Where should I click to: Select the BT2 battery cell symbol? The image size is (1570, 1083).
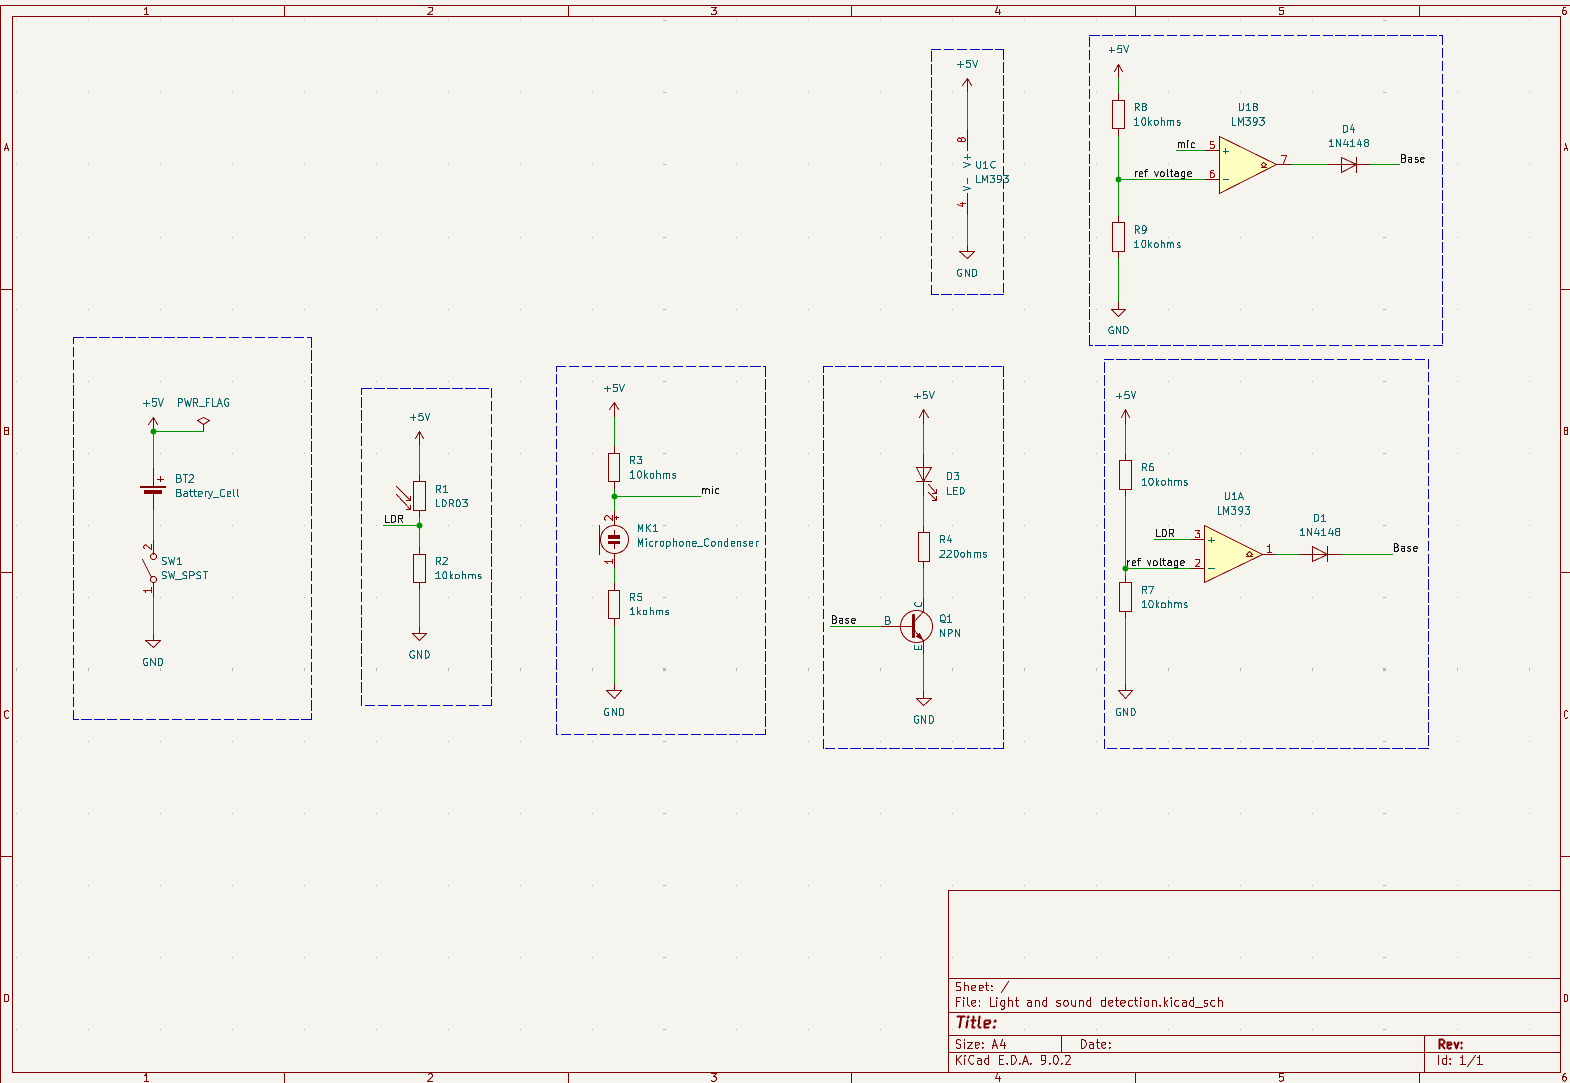pyautogui.click(x=153, y=489)
